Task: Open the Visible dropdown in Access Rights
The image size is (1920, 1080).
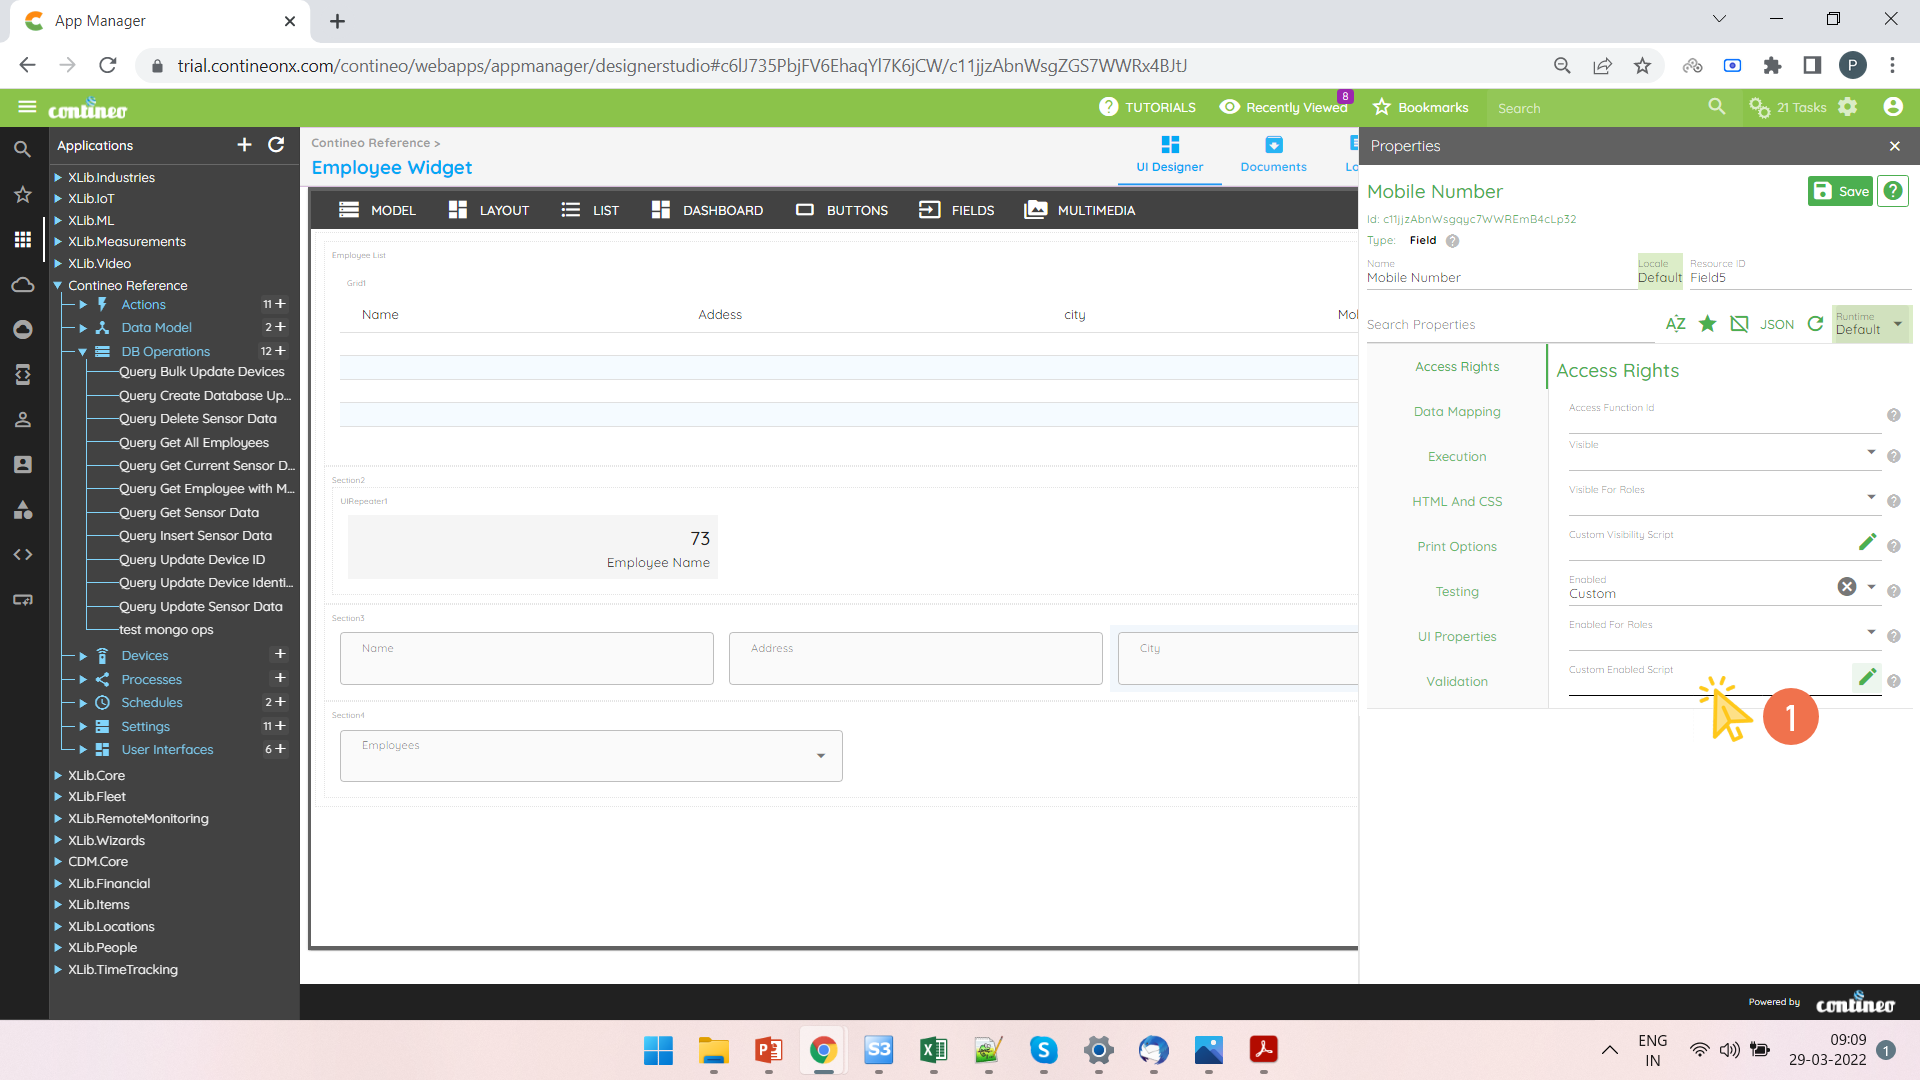Action: coord(1871,452)
